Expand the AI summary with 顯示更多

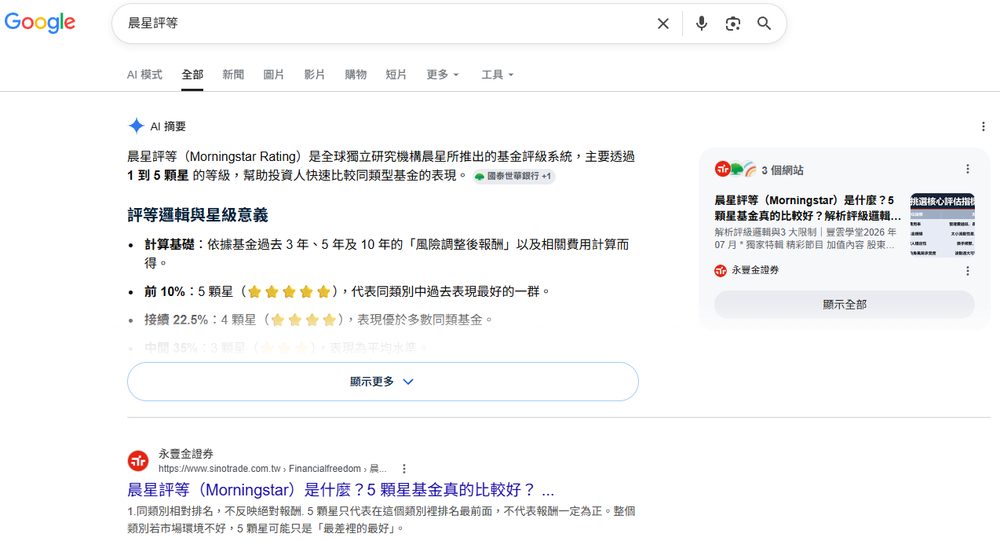(x=383, y=382)
